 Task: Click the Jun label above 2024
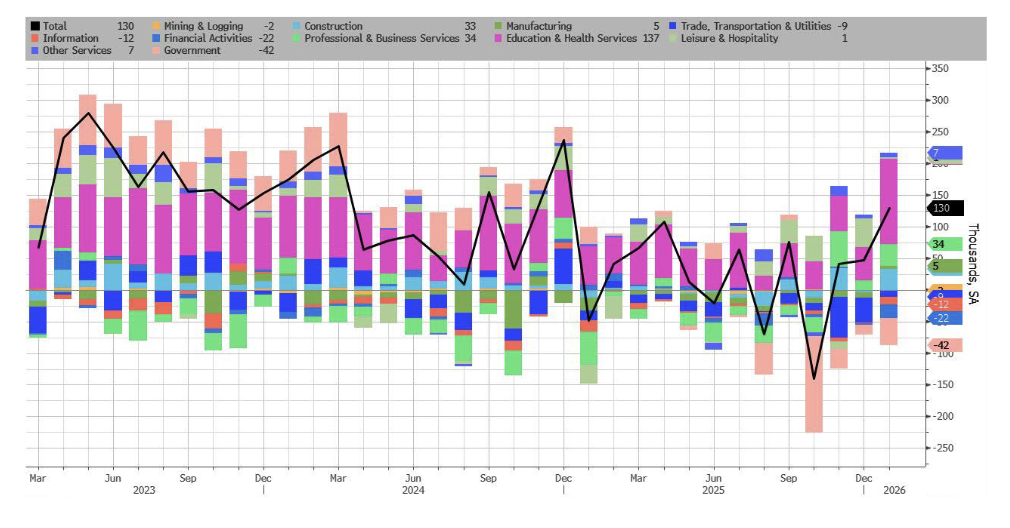pos(413,478)
